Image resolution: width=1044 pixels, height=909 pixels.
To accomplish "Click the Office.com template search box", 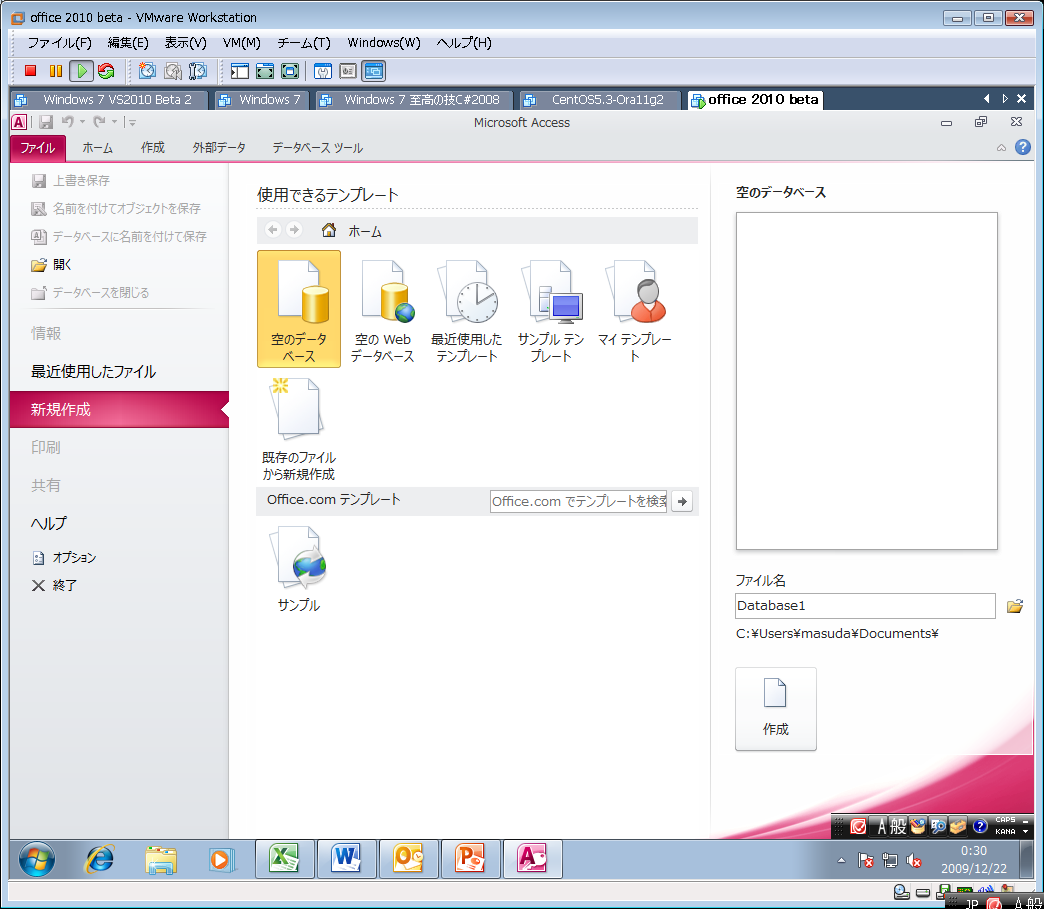I will (x=578, y=501).
